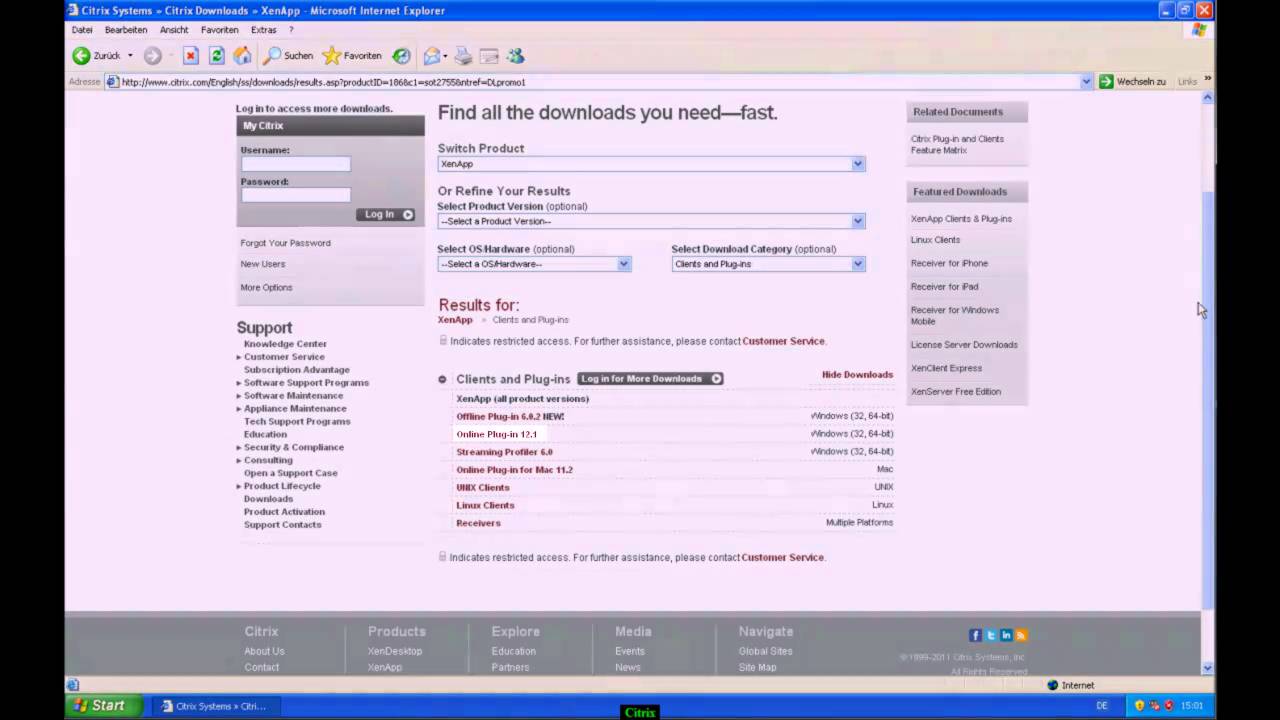Click the page icon in address bar

pyautogui.click(x=112, y=82)
